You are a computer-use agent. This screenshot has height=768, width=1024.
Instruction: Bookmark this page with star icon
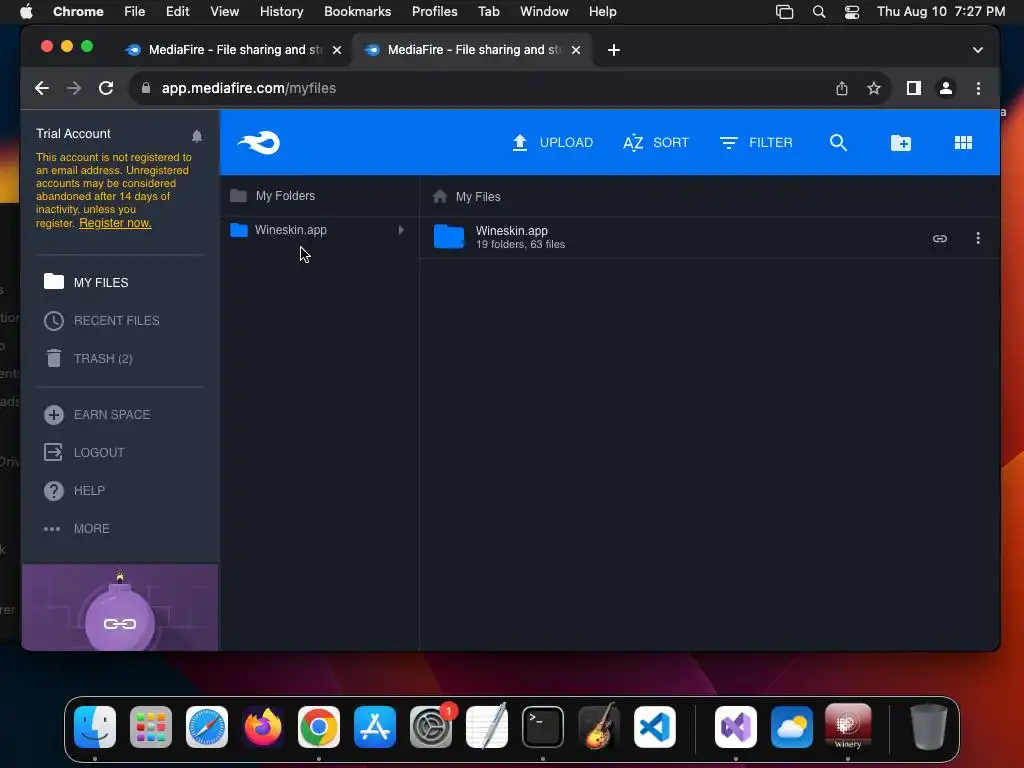pos(874,88)
